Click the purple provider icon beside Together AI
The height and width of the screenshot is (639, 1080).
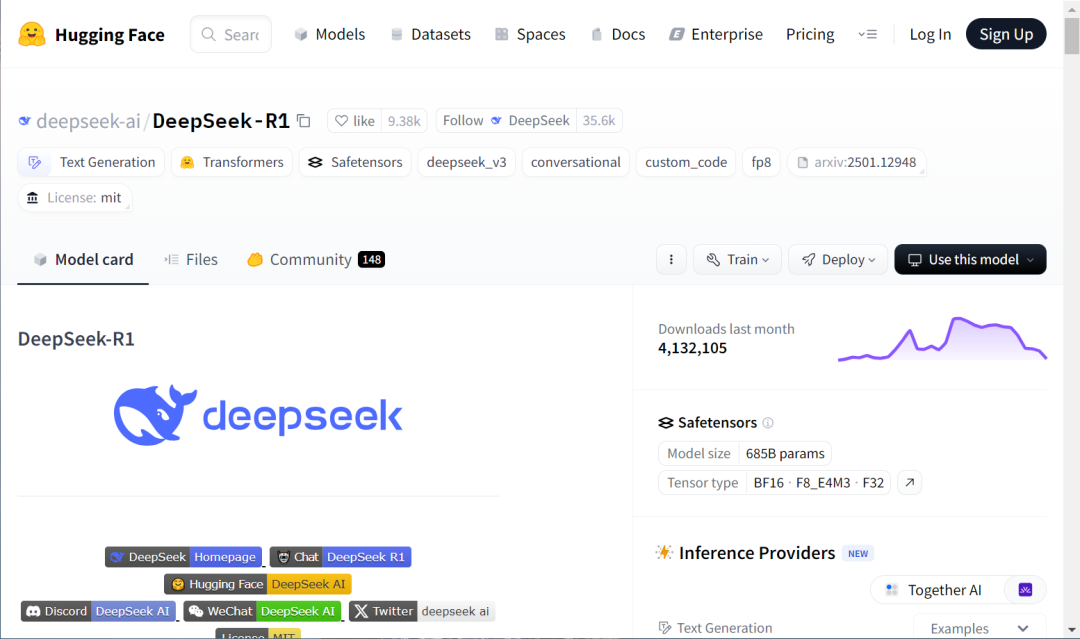(1025, 590)
